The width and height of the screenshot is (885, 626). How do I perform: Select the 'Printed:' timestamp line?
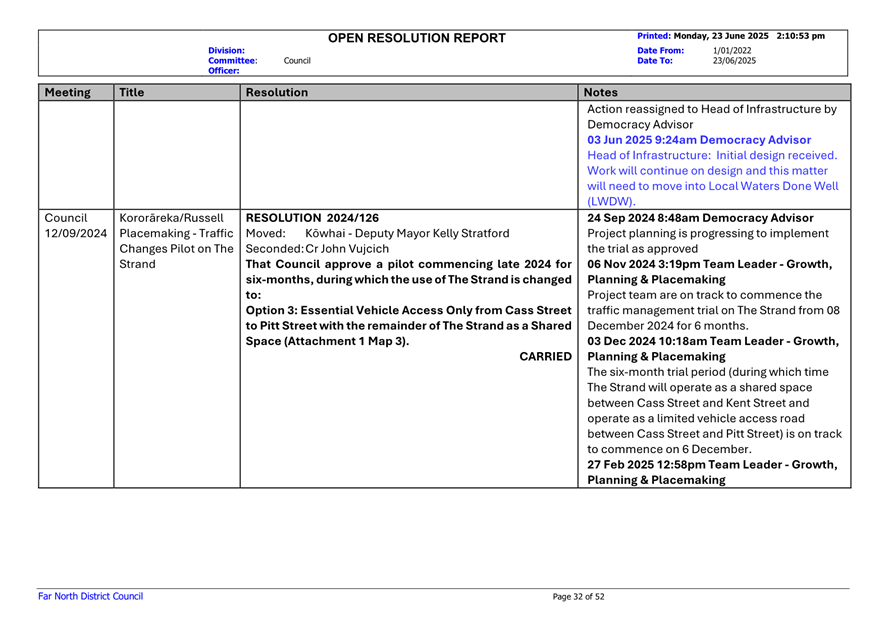[731, 36]
